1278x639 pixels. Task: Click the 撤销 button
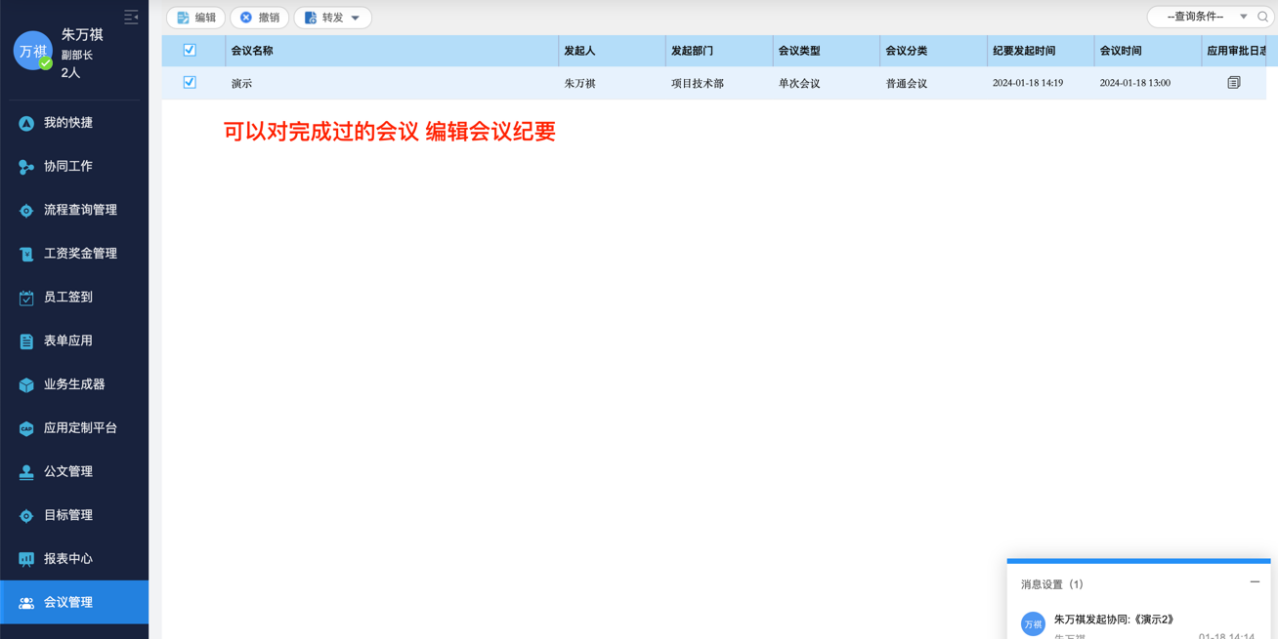tap(260, 18)
